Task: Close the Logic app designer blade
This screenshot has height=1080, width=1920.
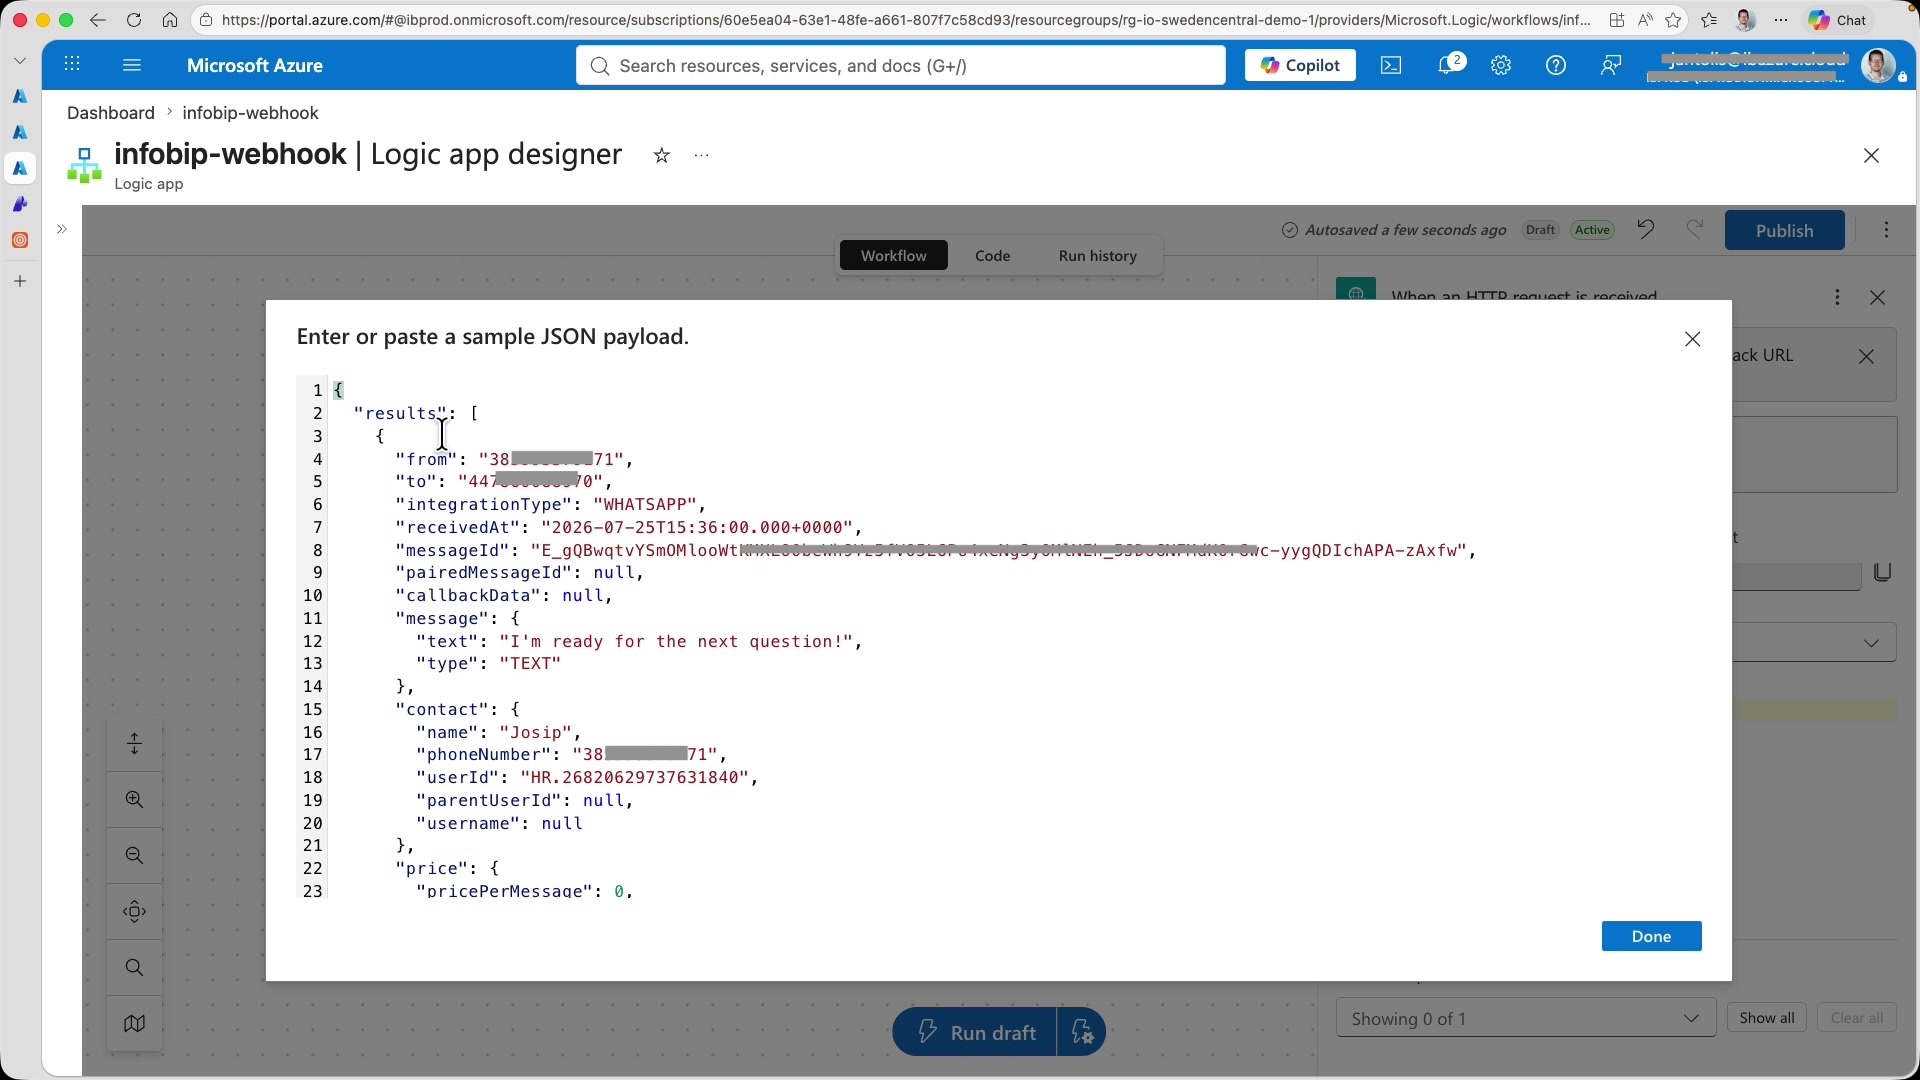Action: click(1871, 156)
